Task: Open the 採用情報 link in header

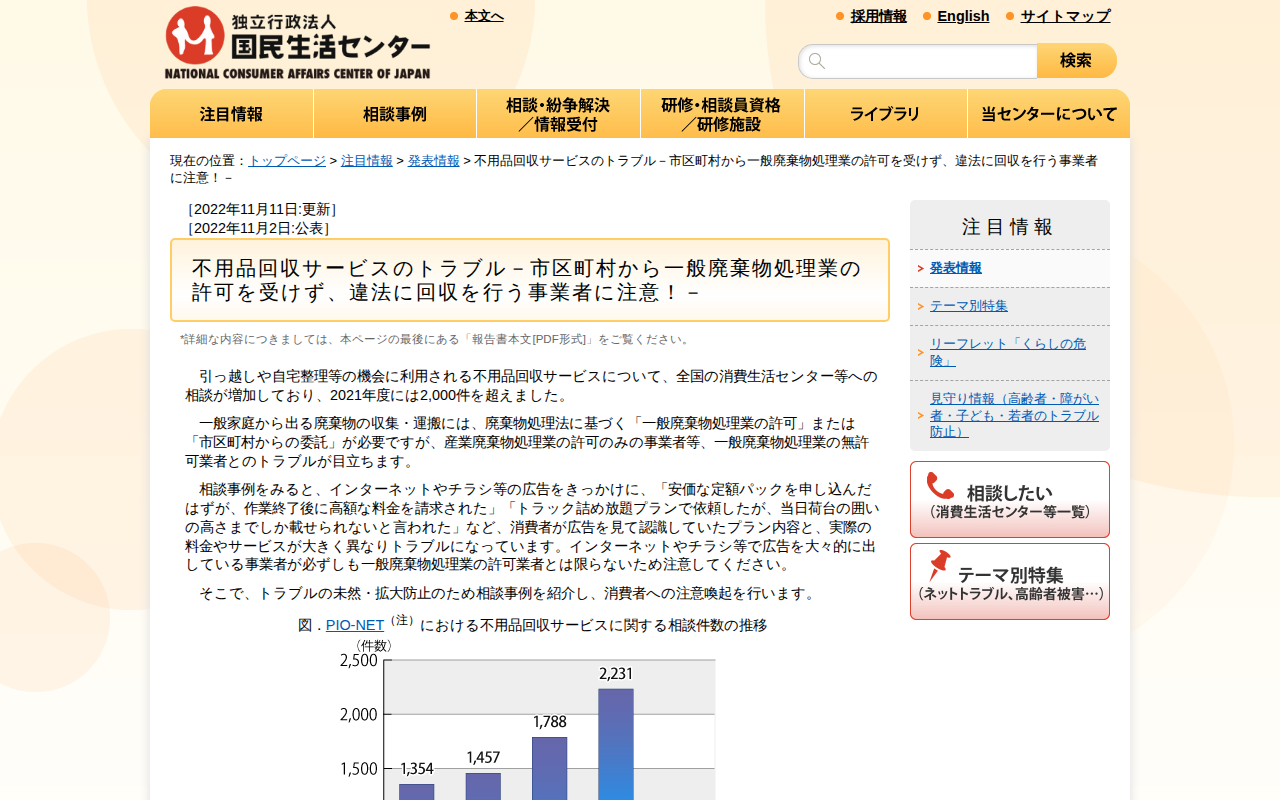Action: tap(878, 16)
